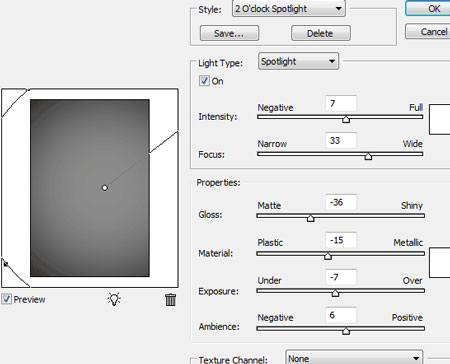Click the 'Plastic' label of Material slider

tap(270, 242)
